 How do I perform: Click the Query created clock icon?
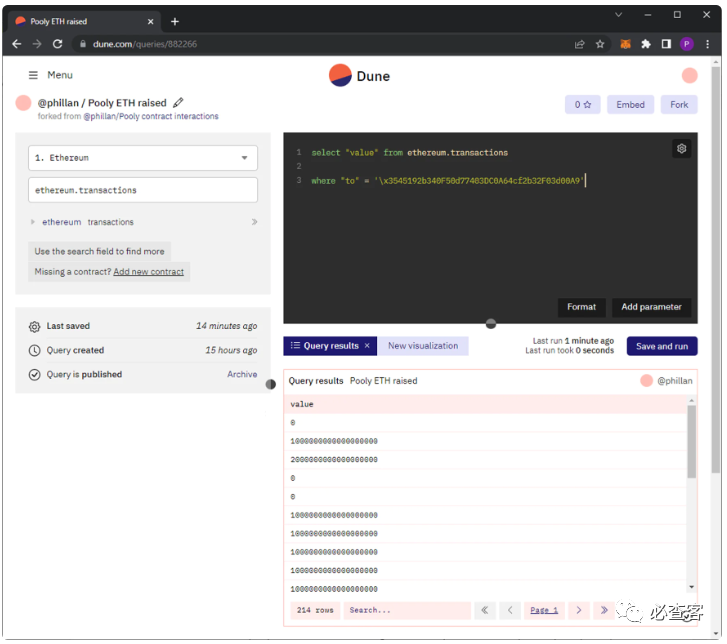(34, 351)
